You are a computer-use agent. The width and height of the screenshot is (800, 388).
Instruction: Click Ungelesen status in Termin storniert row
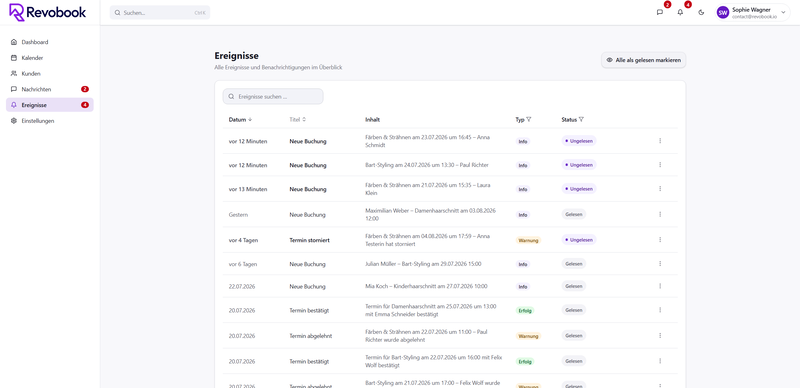579,239
